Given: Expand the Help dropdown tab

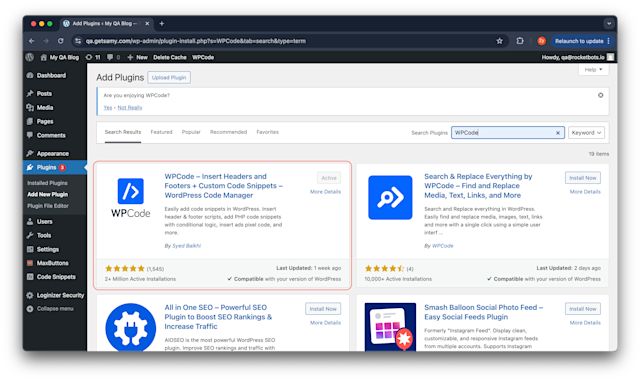Looking at the screenshot, I should click(x=593, y=70).
